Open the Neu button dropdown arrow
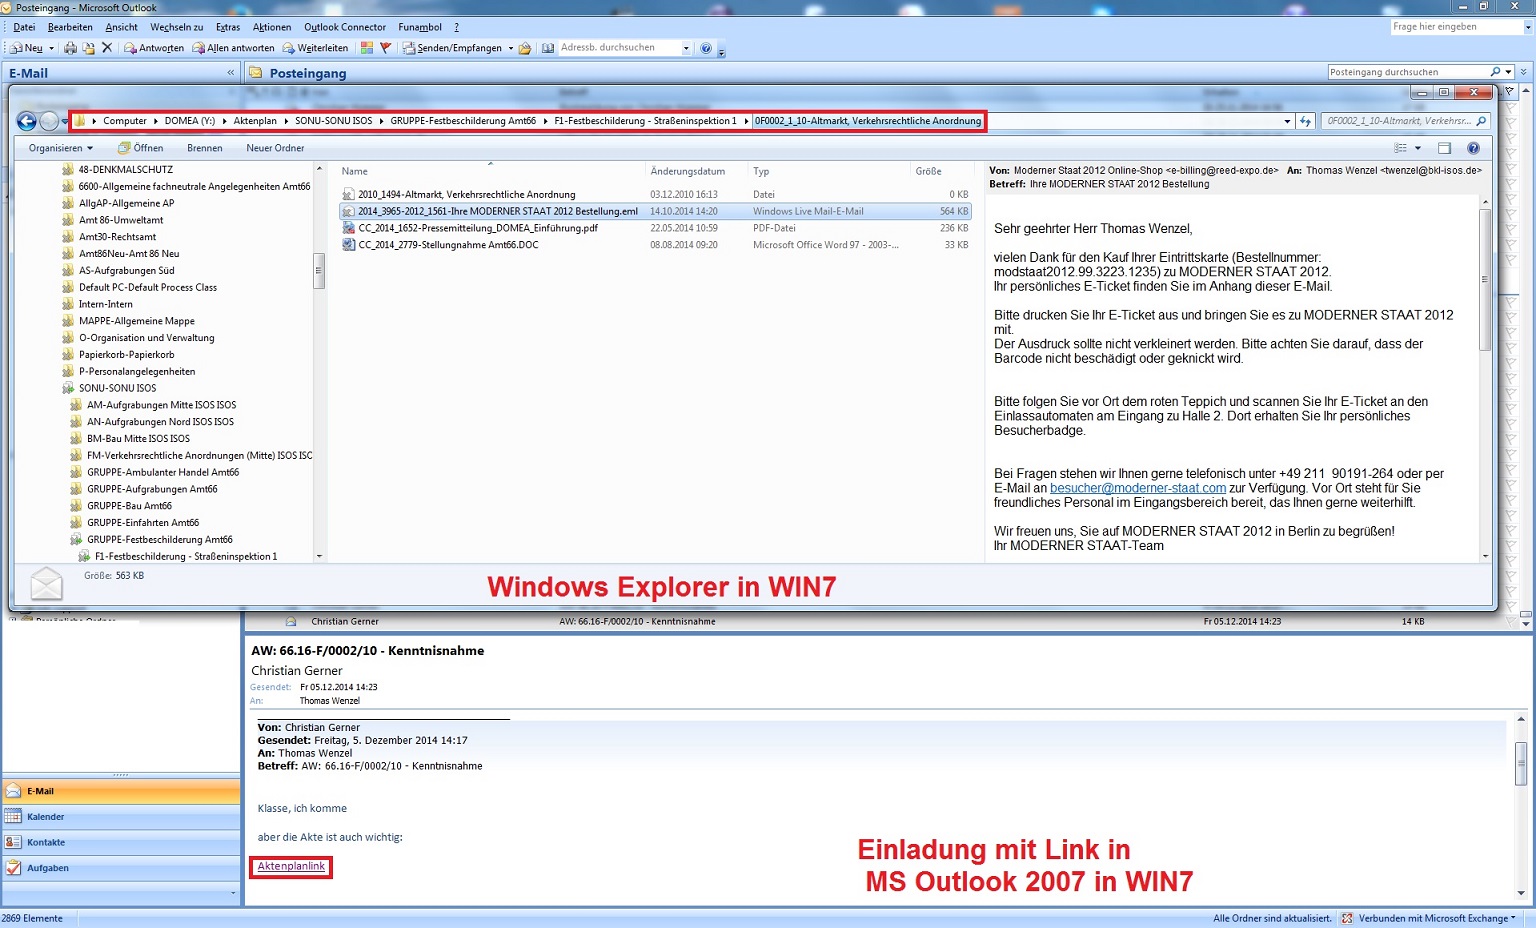Viewport: 1536px width, 928px height. (x=52, y=48)
